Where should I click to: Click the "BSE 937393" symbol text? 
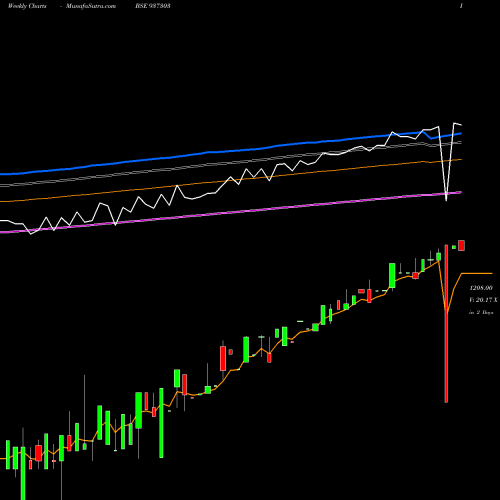pos(153,6)
